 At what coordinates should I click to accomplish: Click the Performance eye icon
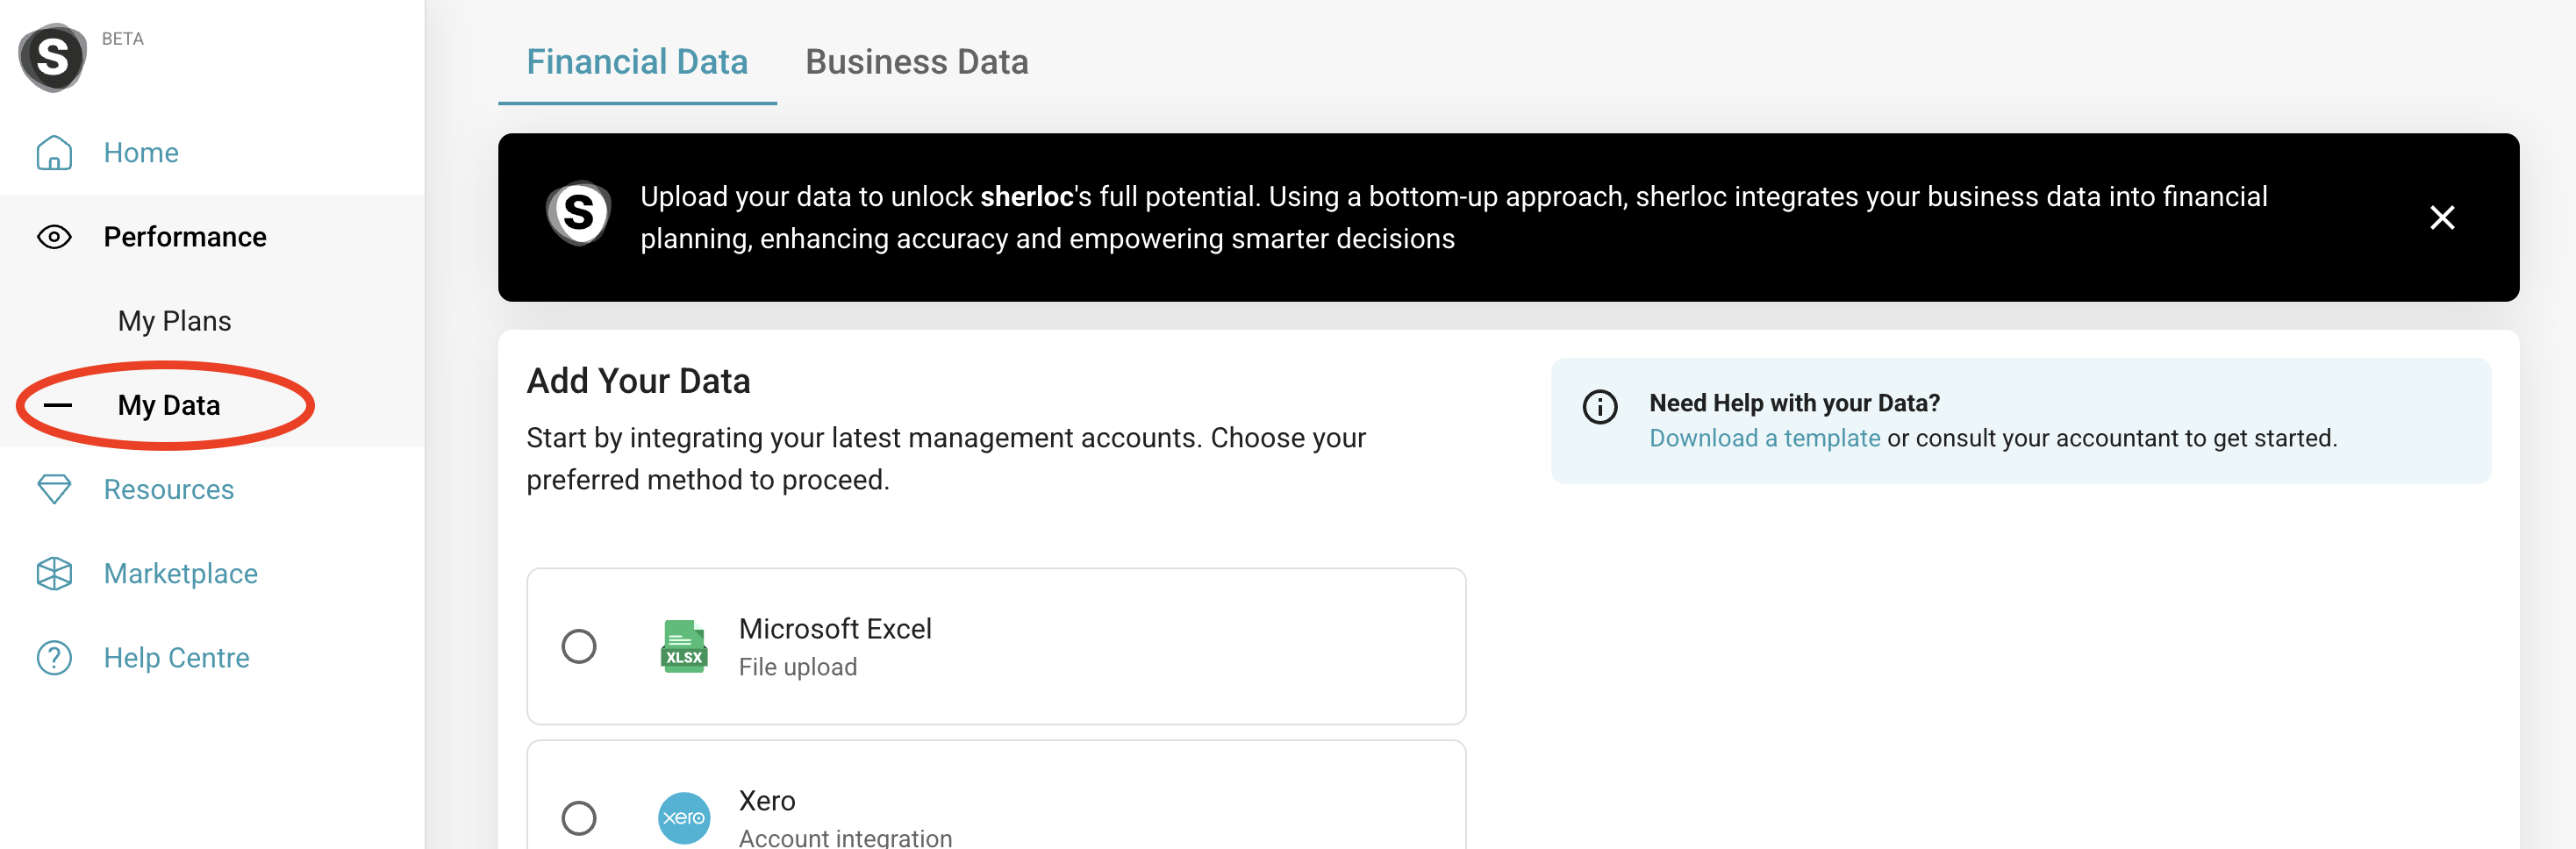point(54,237)
